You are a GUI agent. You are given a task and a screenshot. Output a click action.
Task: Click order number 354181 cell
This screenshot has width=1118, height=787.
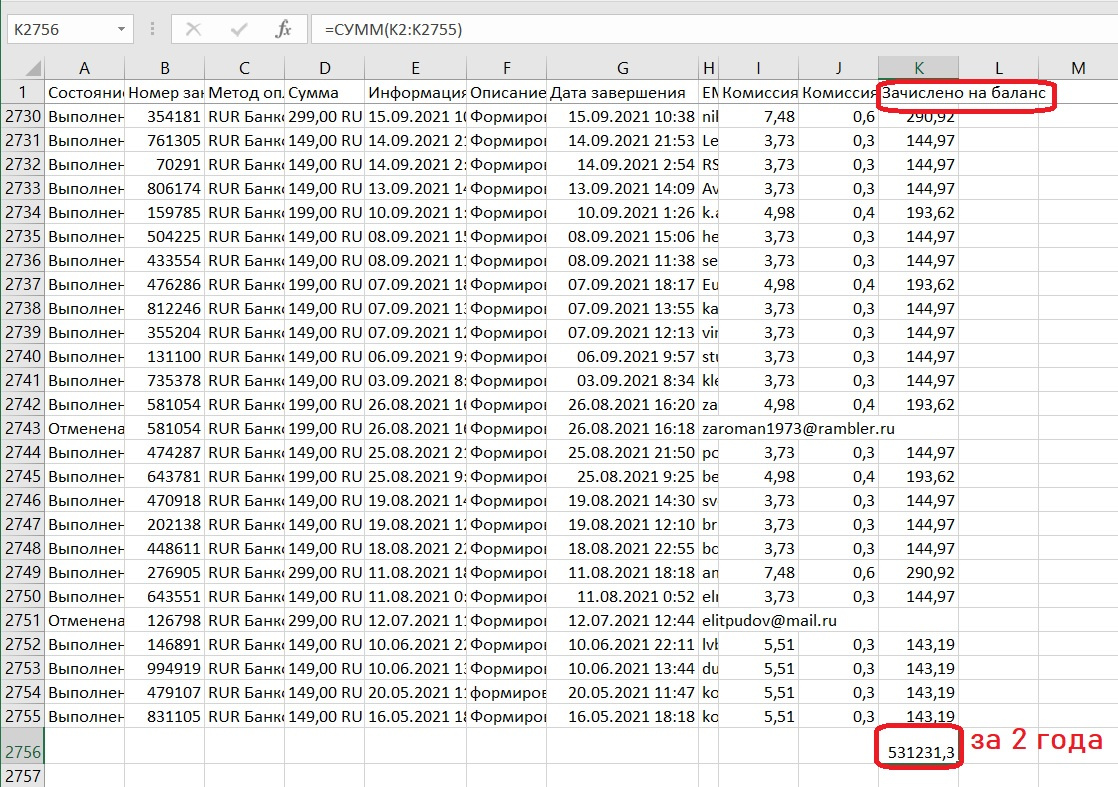(164, 116)
